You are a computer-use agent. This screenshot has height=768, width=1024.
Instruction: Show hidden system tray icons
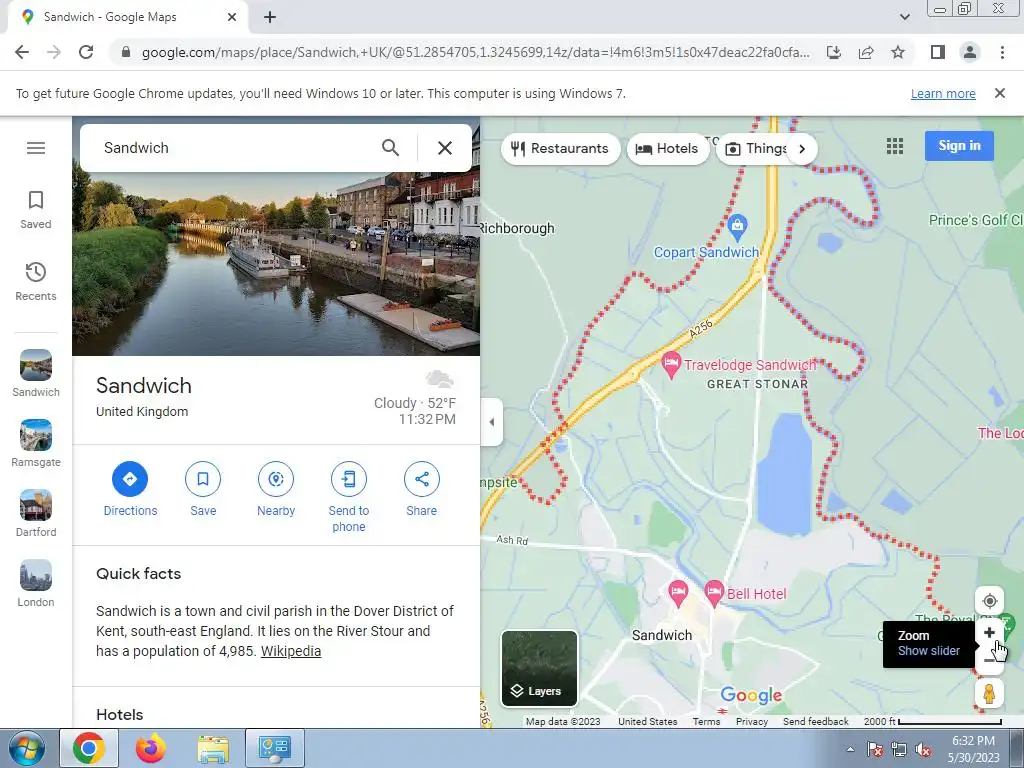point(850,749)
